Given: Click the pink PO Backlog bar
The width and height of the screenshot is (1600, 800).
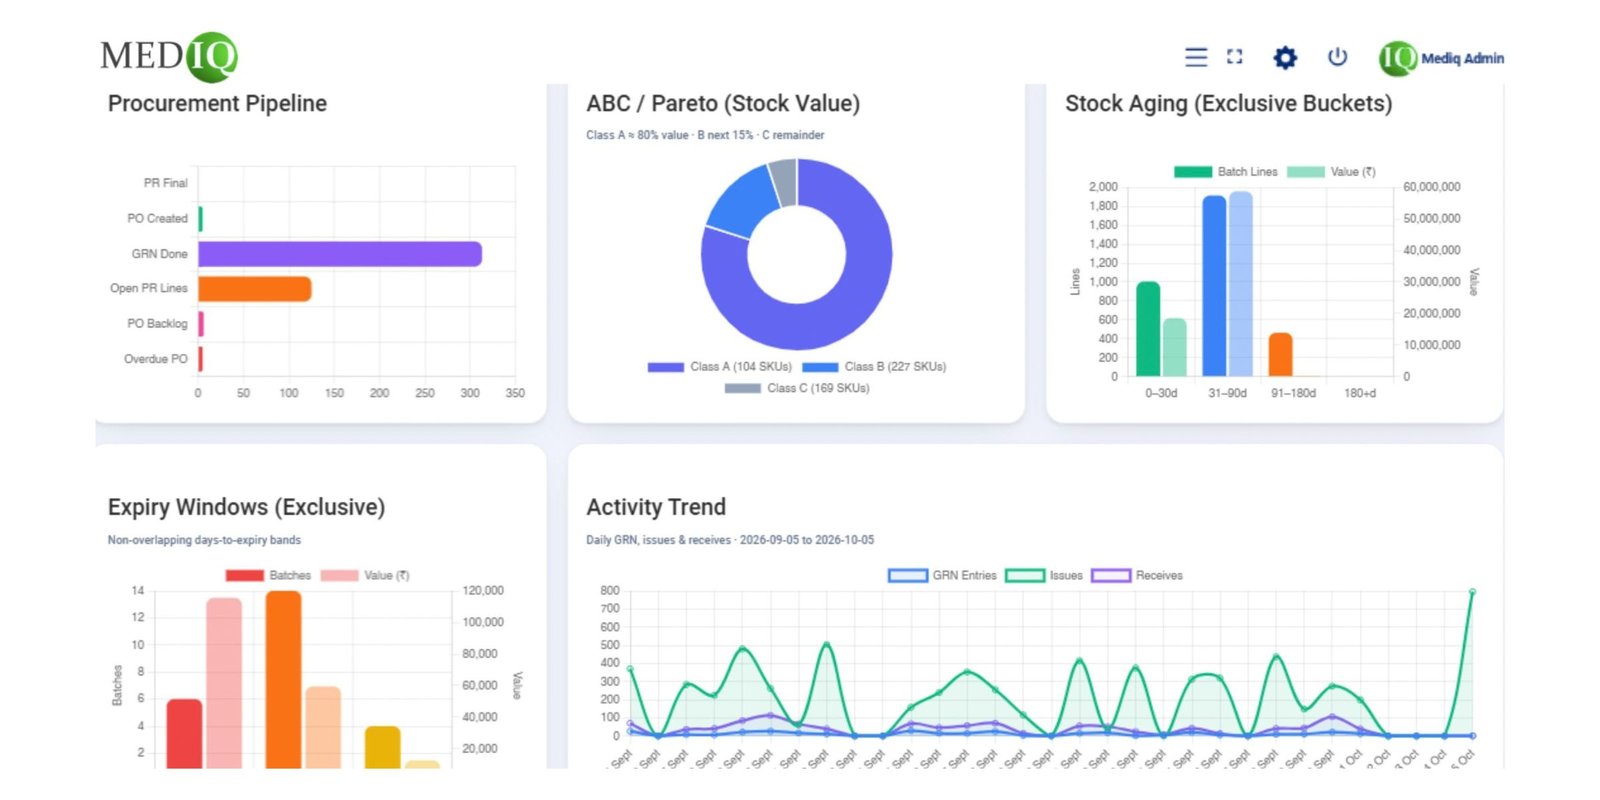Looking at the screenshot, I should click(x=201, y=324).
